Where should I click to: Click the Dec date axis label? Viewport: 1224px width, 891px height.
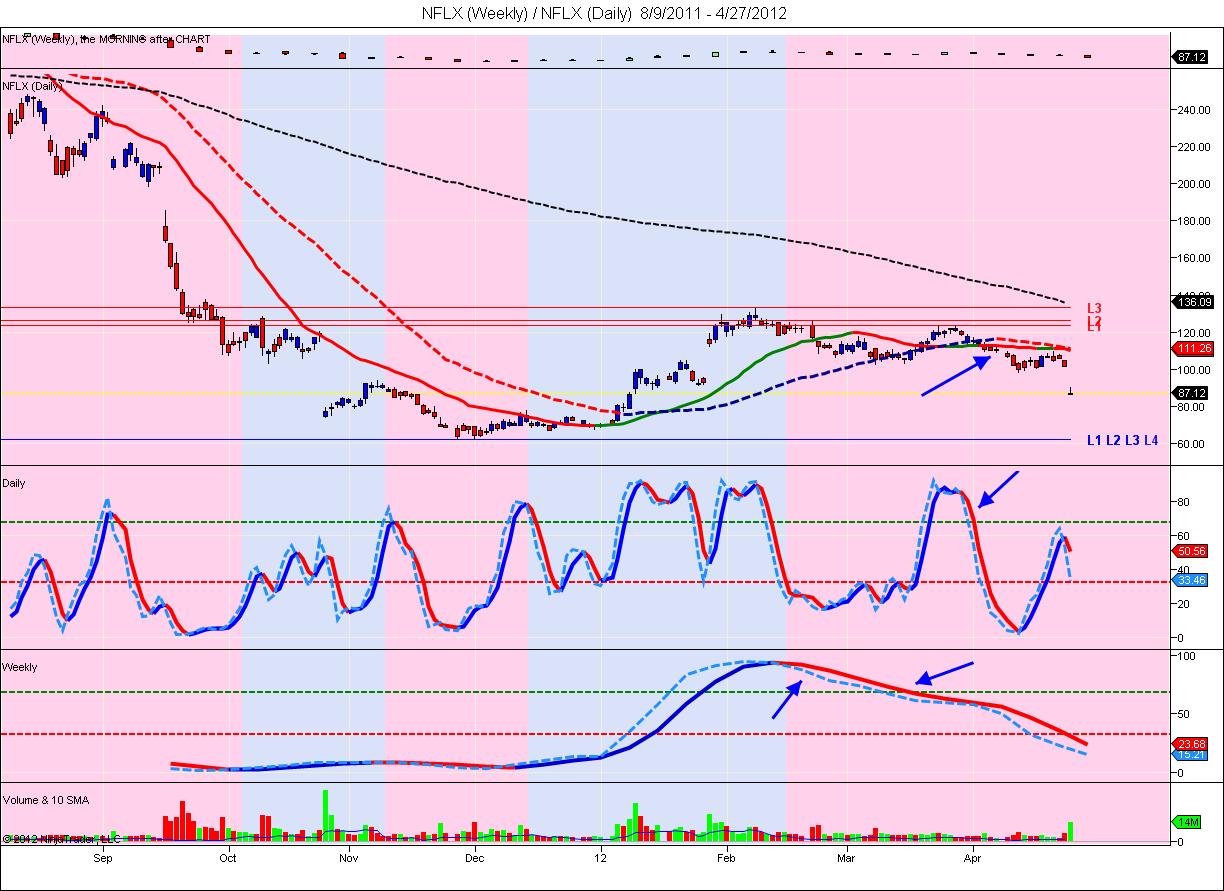point(474,858)
